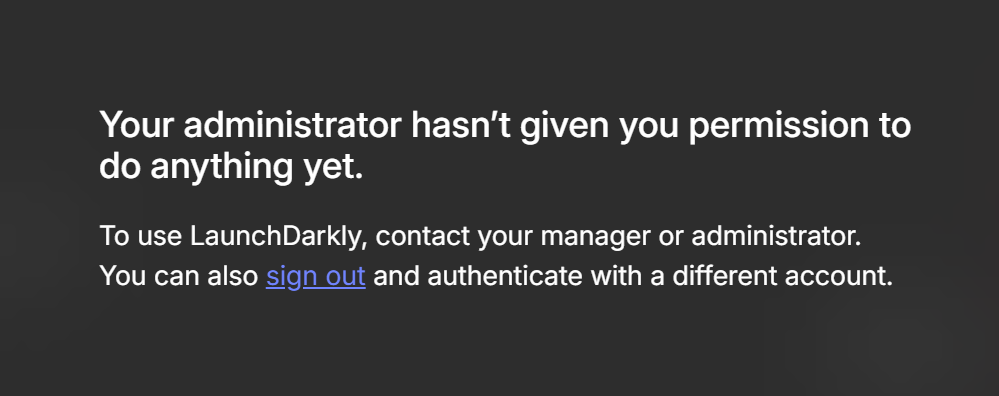Click the word 'Your' starting the heading
999x396 pixels.
137,125
